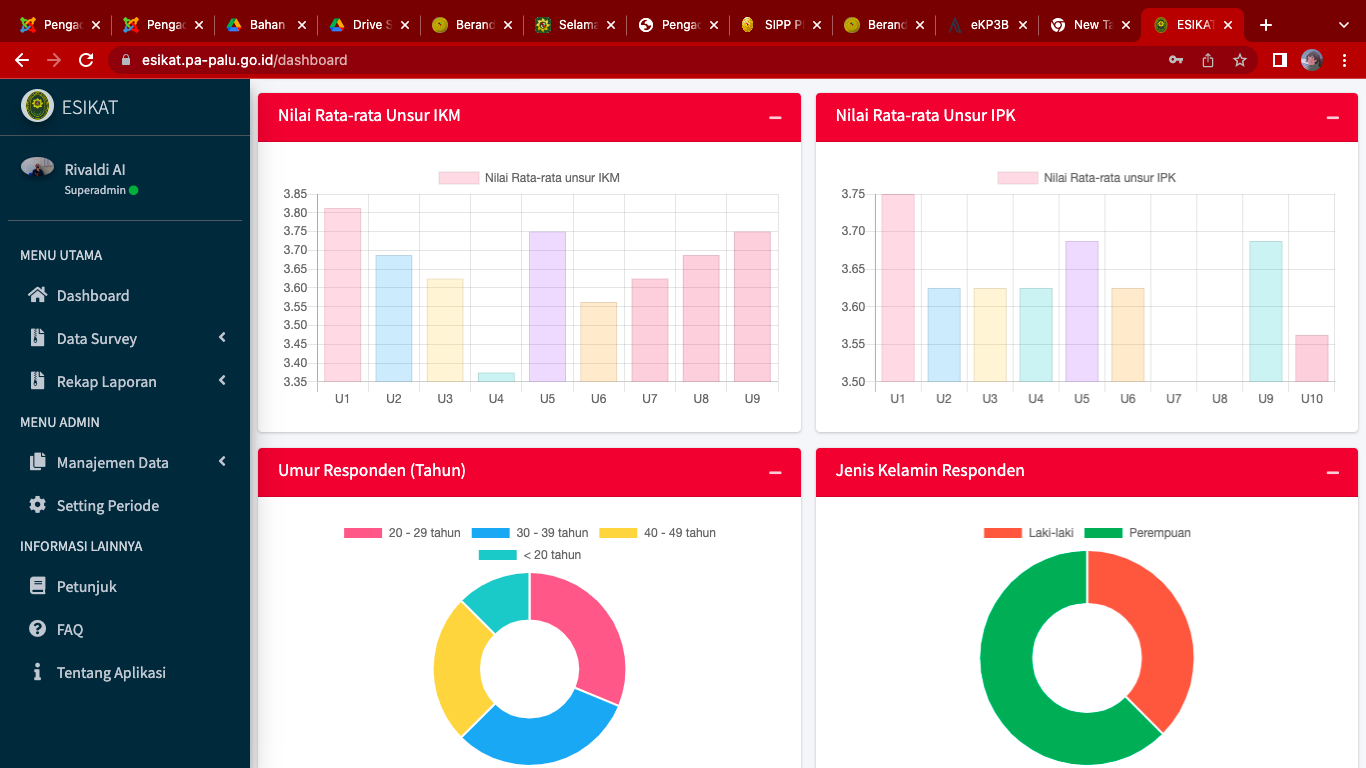Click the Dashboard home icon in sidebar

(x=38, y=295)
